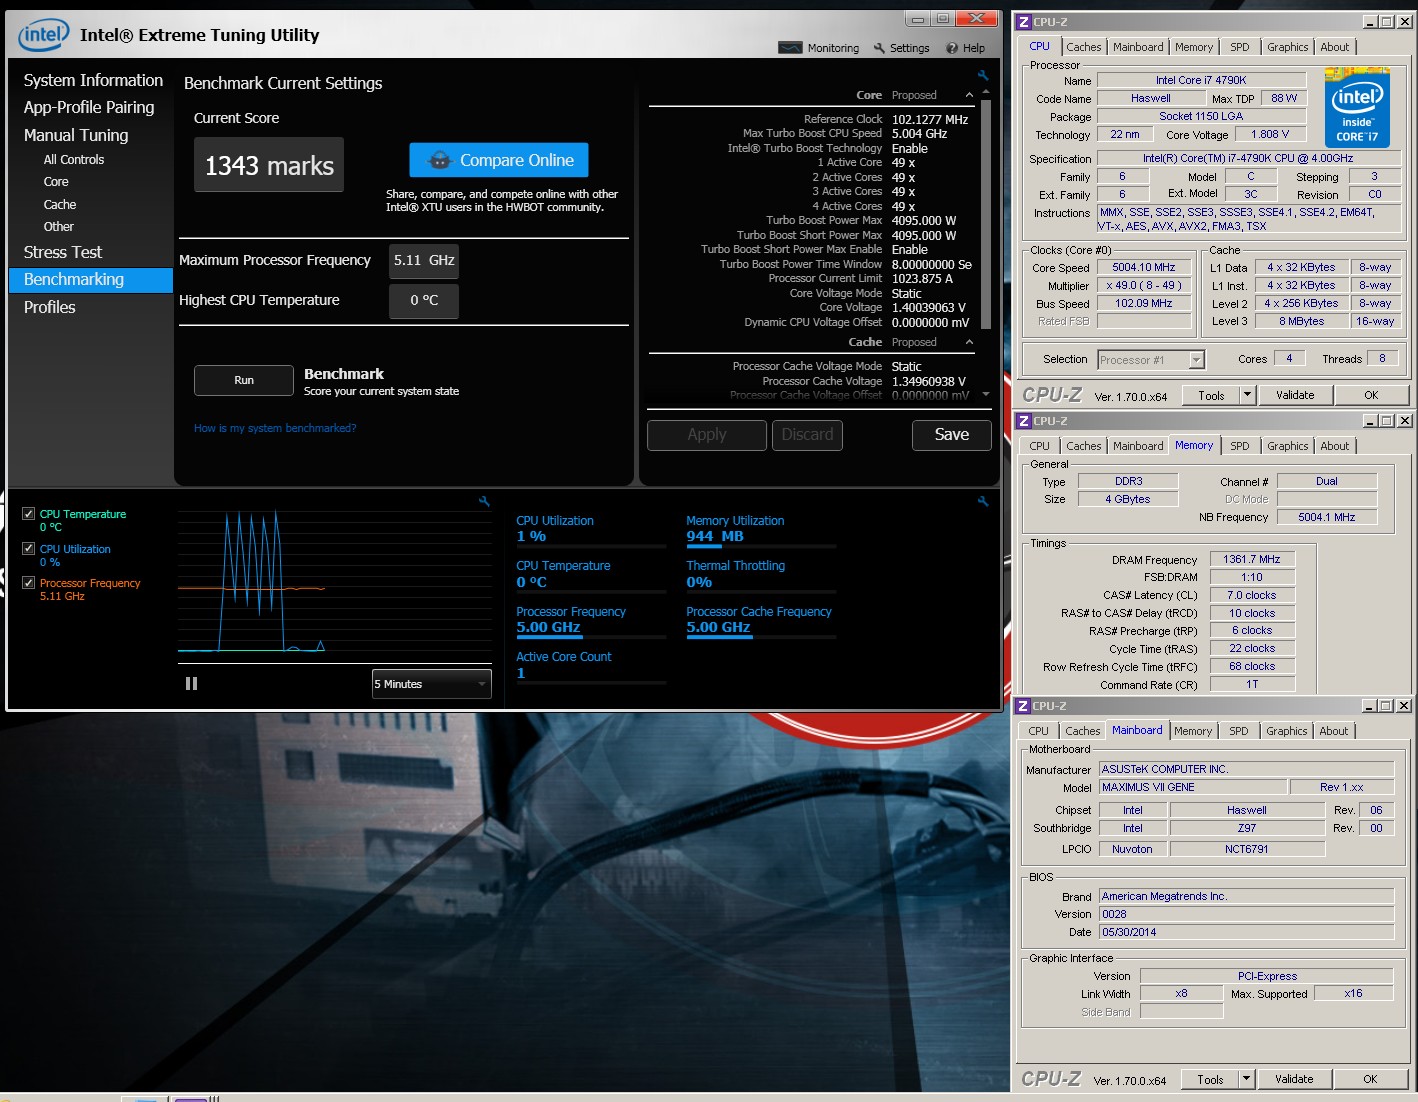The height and width of the screenshot is (1102, 1418).
Task: Open How is my system benchmarked link
Action: tap(275, 428)
